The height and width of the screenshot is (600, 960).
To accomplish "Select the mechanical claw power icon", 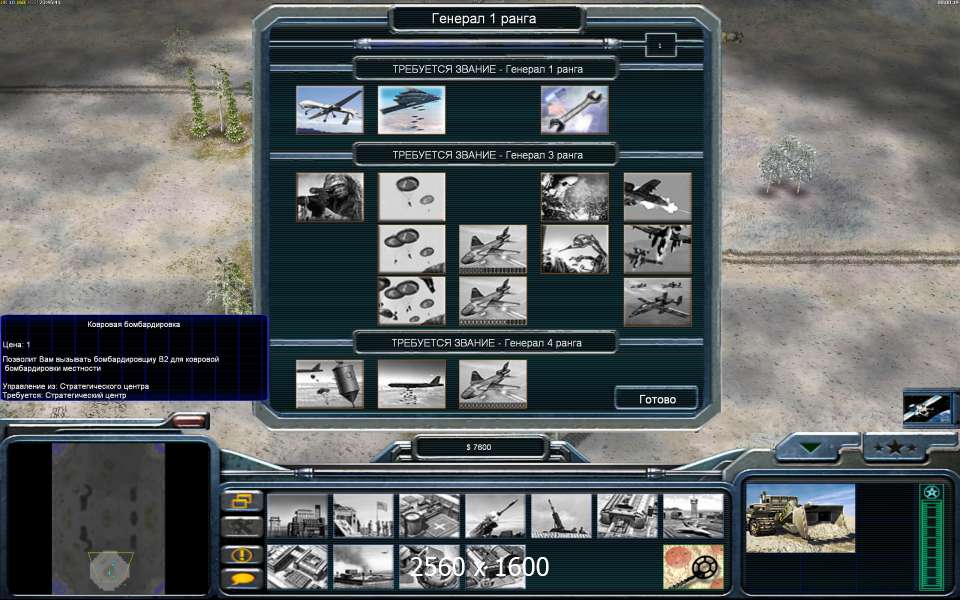I will coord(574,249).
